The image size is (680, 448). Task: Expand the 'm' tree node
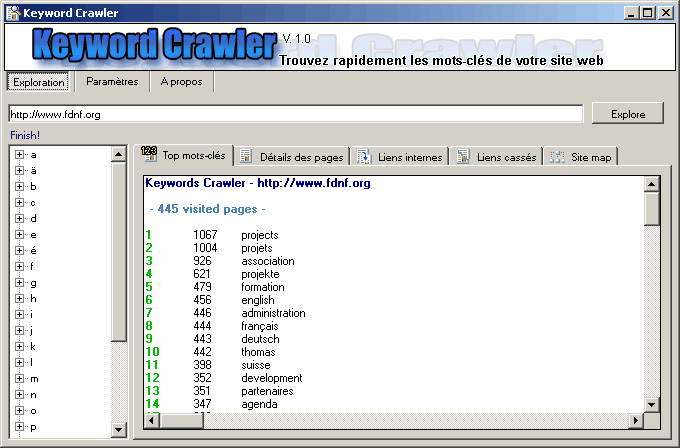coord(19,379)
